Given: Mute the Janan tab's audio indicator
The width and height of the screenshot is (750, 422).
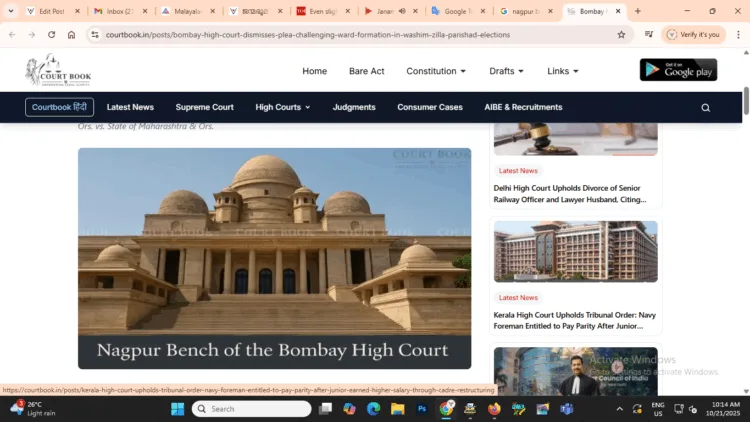Looking at the screenshot, I should [402, 11].
